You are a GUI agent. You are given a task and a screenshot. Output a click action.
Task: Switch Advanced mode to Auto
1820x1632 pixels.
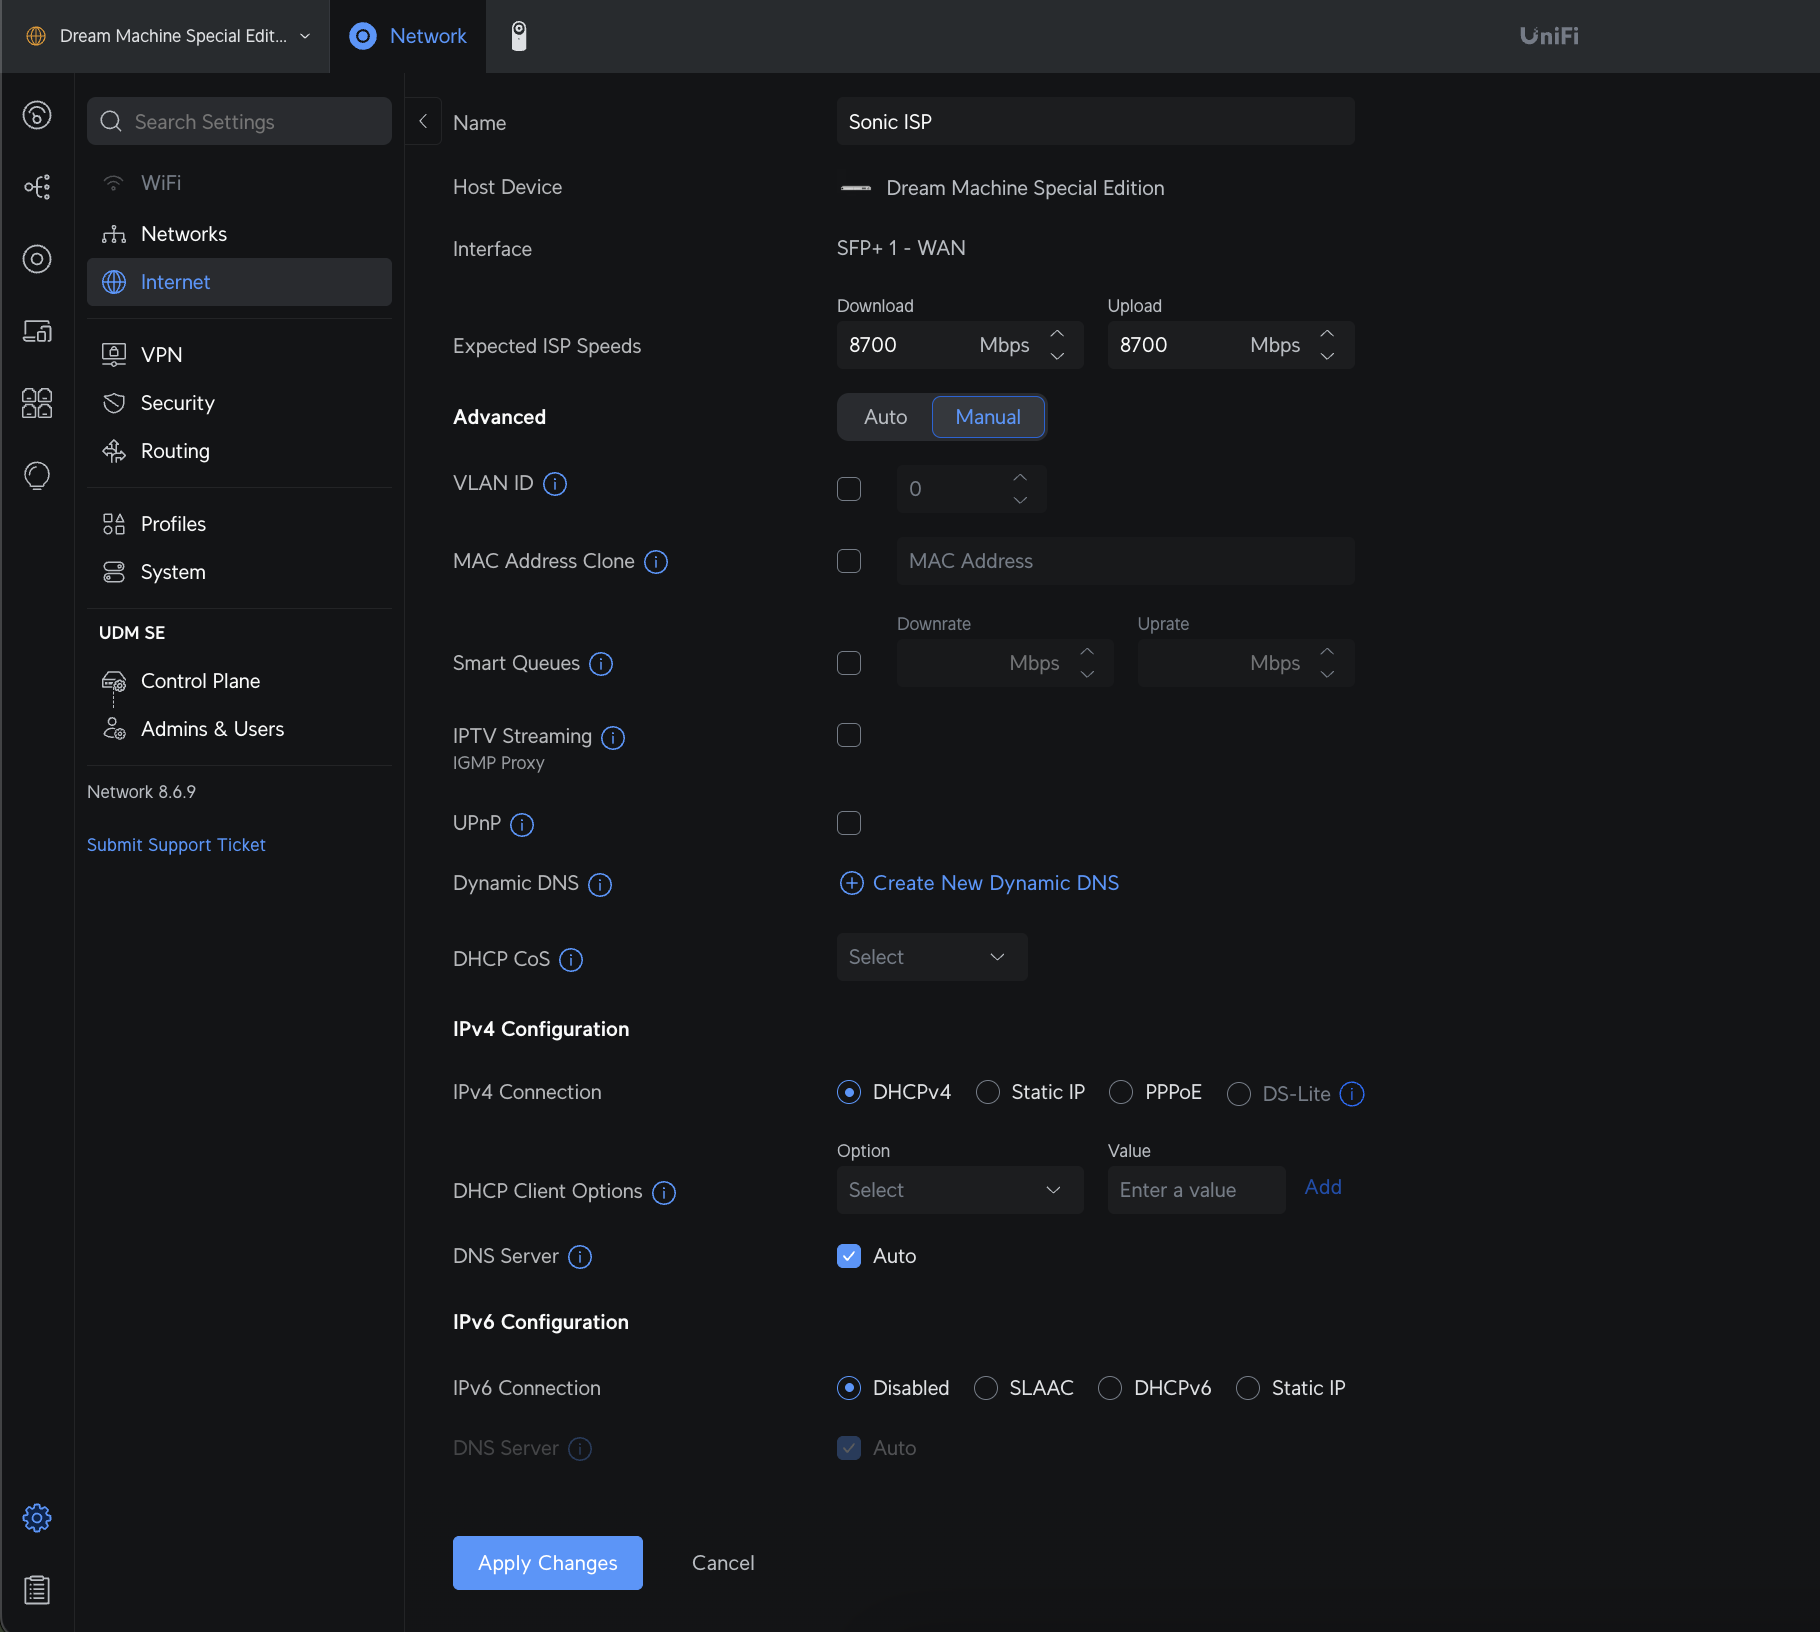(x=886, y=417)
